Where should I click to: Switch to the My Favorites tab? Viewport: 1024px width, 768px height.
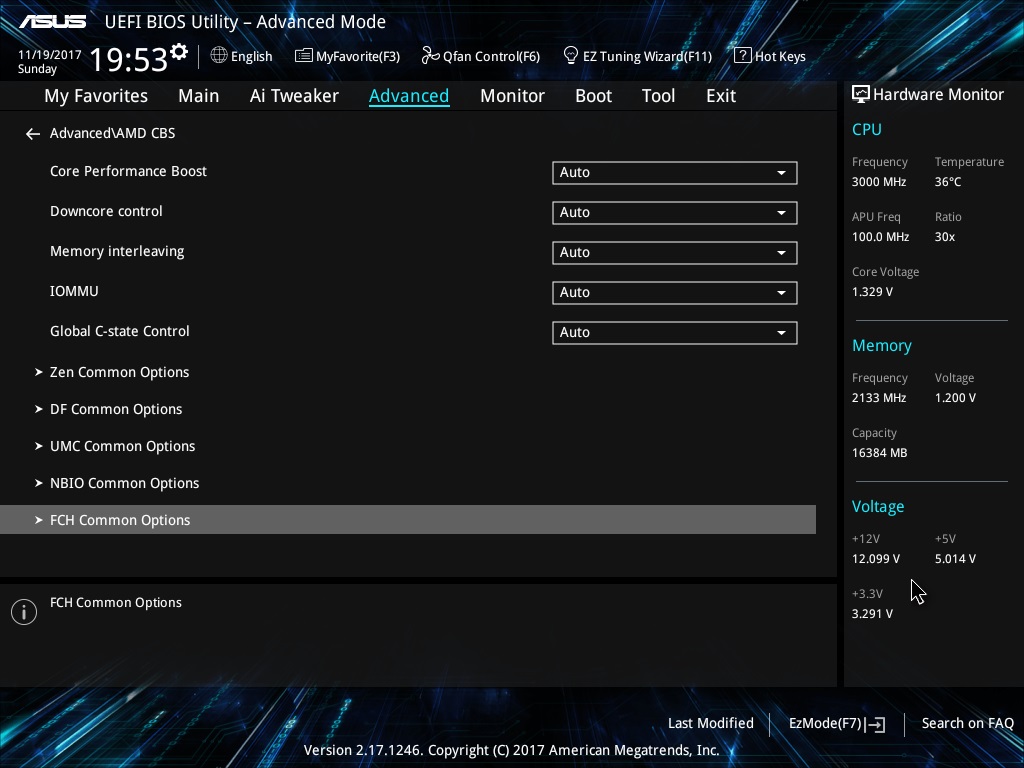[x=96, y=96]
